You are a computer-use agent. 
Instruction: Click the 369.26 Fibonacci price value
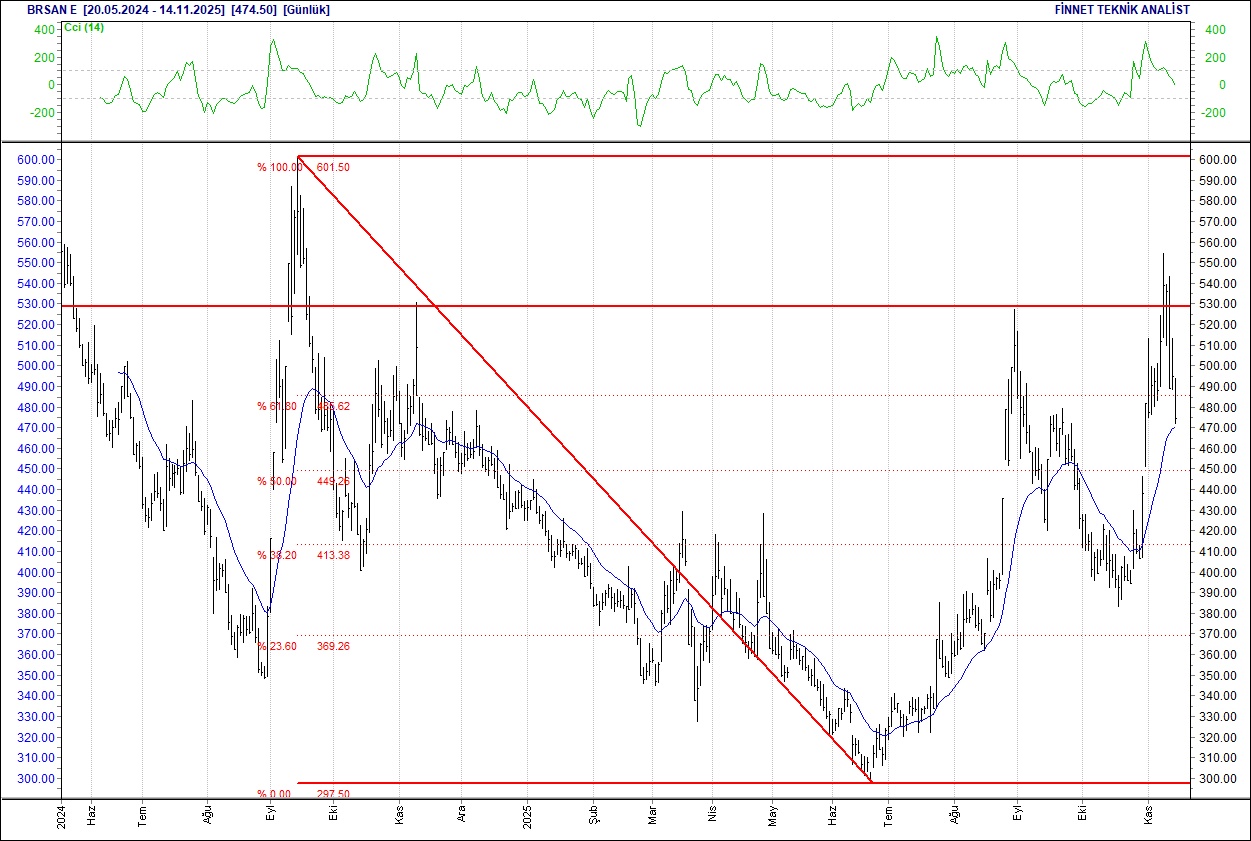click(333, 646)
